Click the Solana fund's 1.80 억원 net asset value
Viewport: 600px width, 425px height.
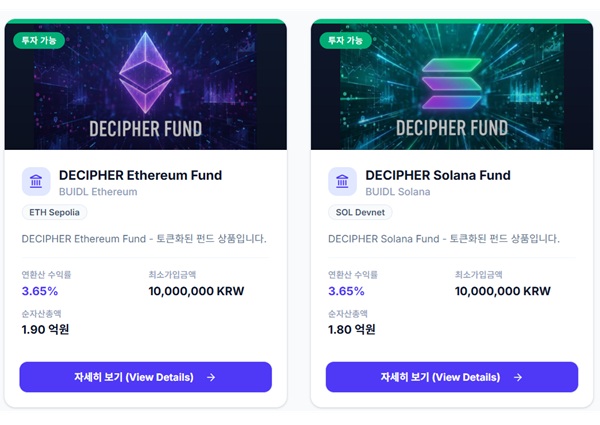pyautogui.click(x=352, y=329)
